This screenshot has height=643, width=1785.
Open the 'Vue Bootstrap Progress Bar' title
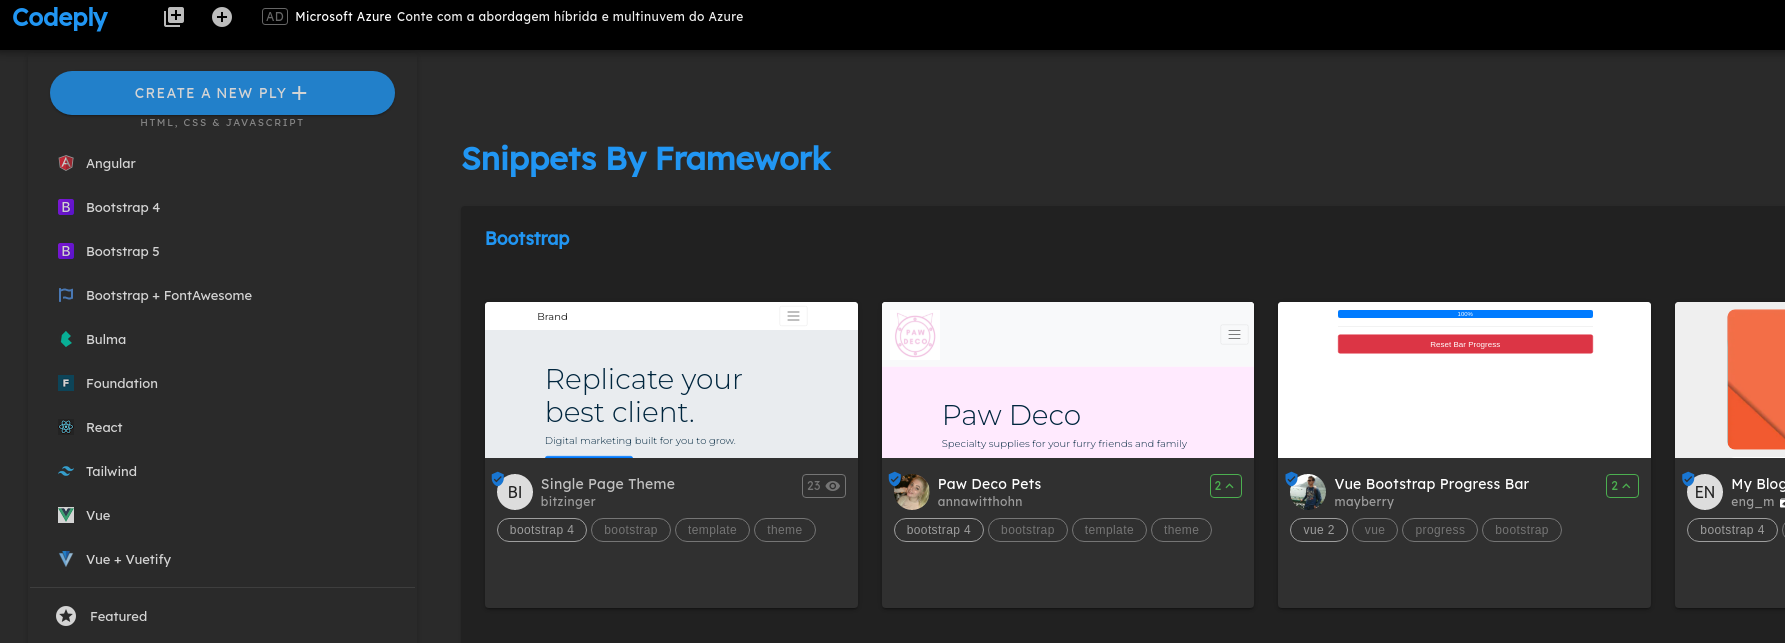click(x=1431, y=484)
